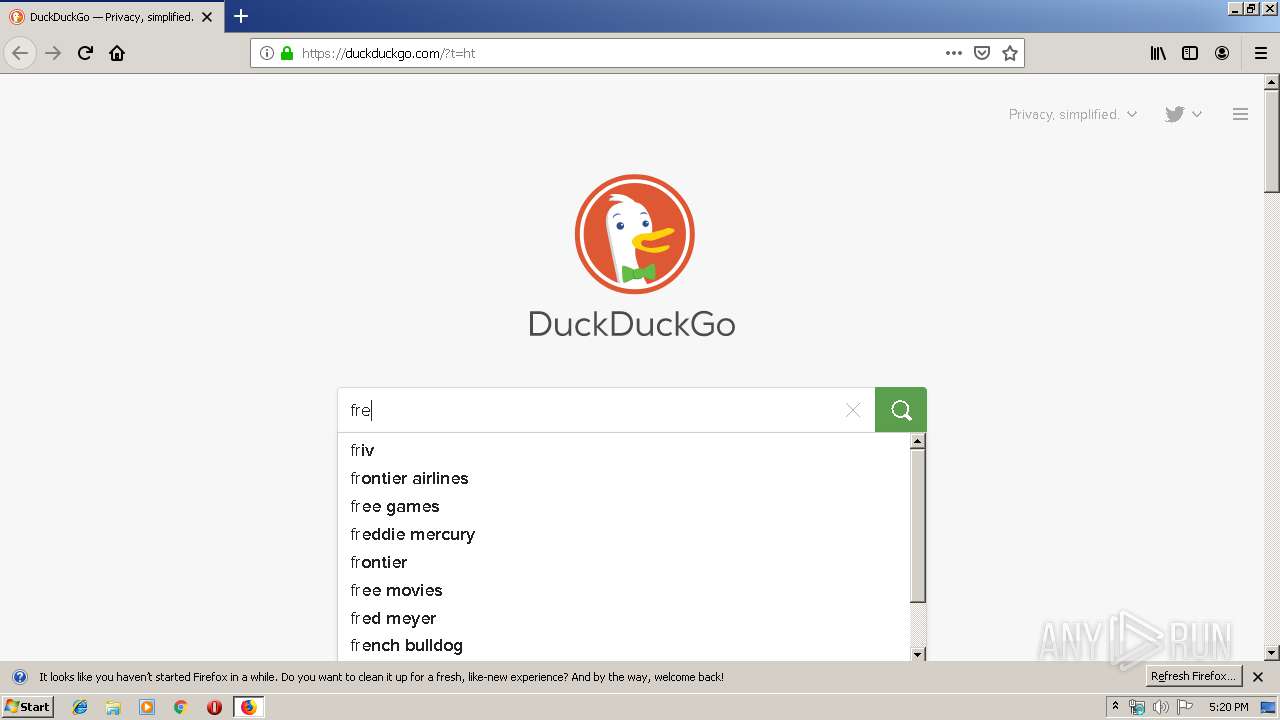Click page scrollbar up arrow

click(1272, 82)
